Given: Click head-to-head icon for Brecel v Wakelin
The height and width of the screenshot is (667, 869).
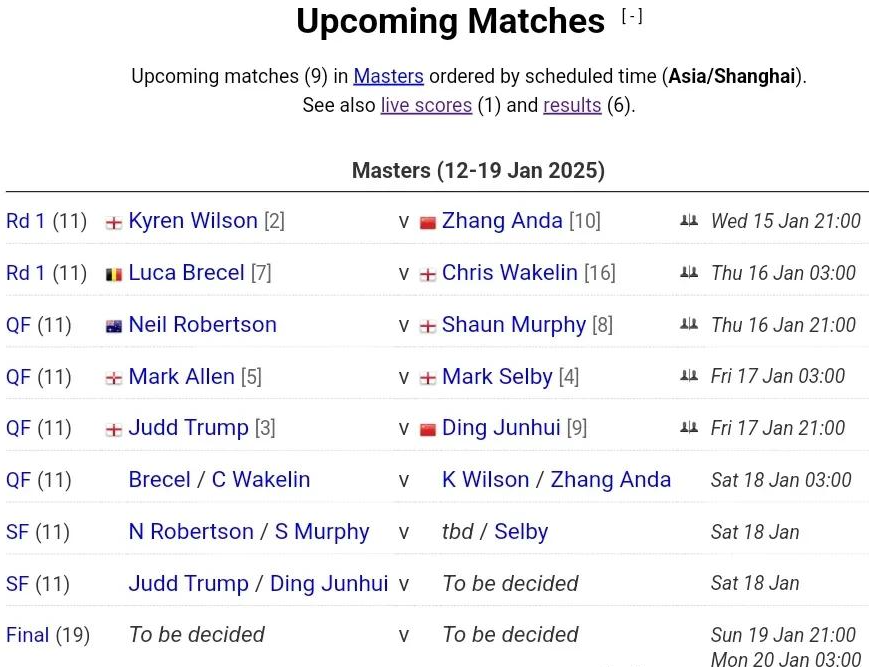Looking at the screenshot, I should click(x=688, y=273).
